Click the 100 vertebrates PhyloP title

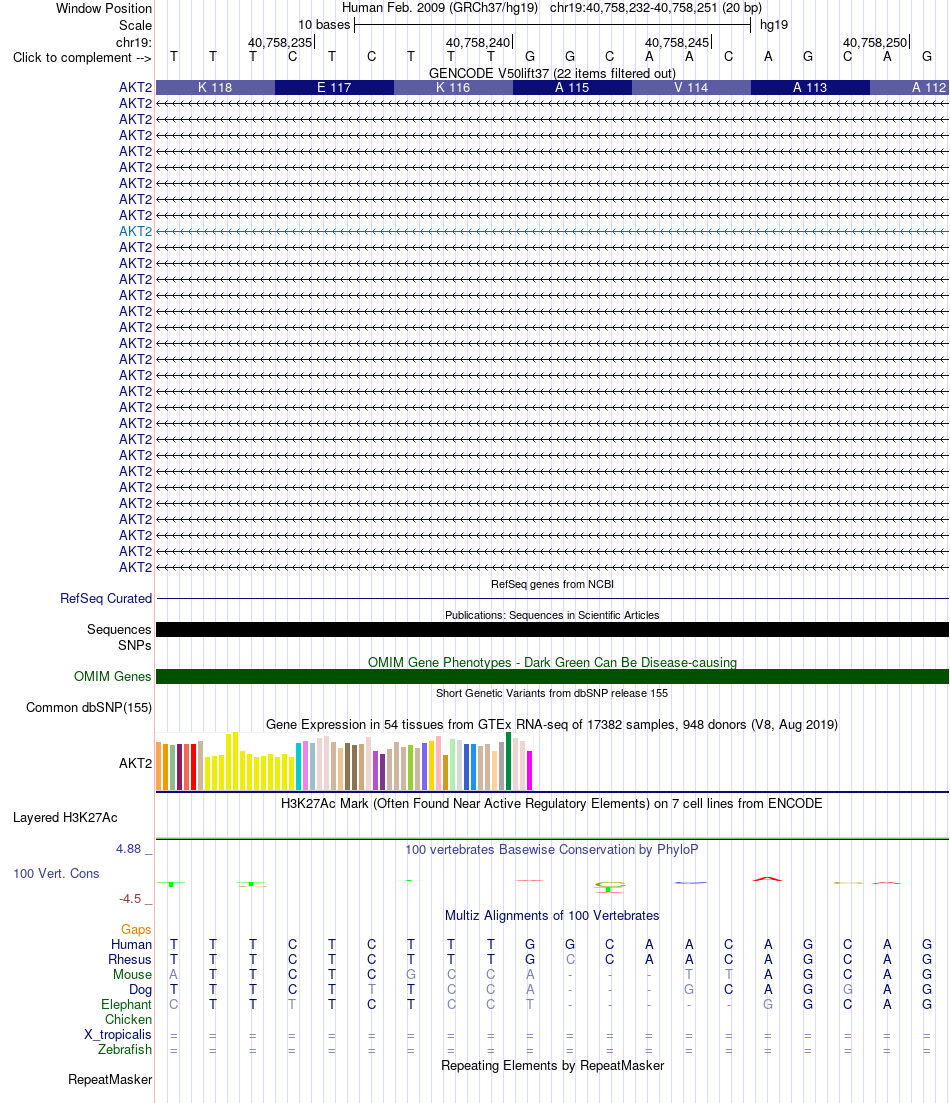[x=552, y=850]
